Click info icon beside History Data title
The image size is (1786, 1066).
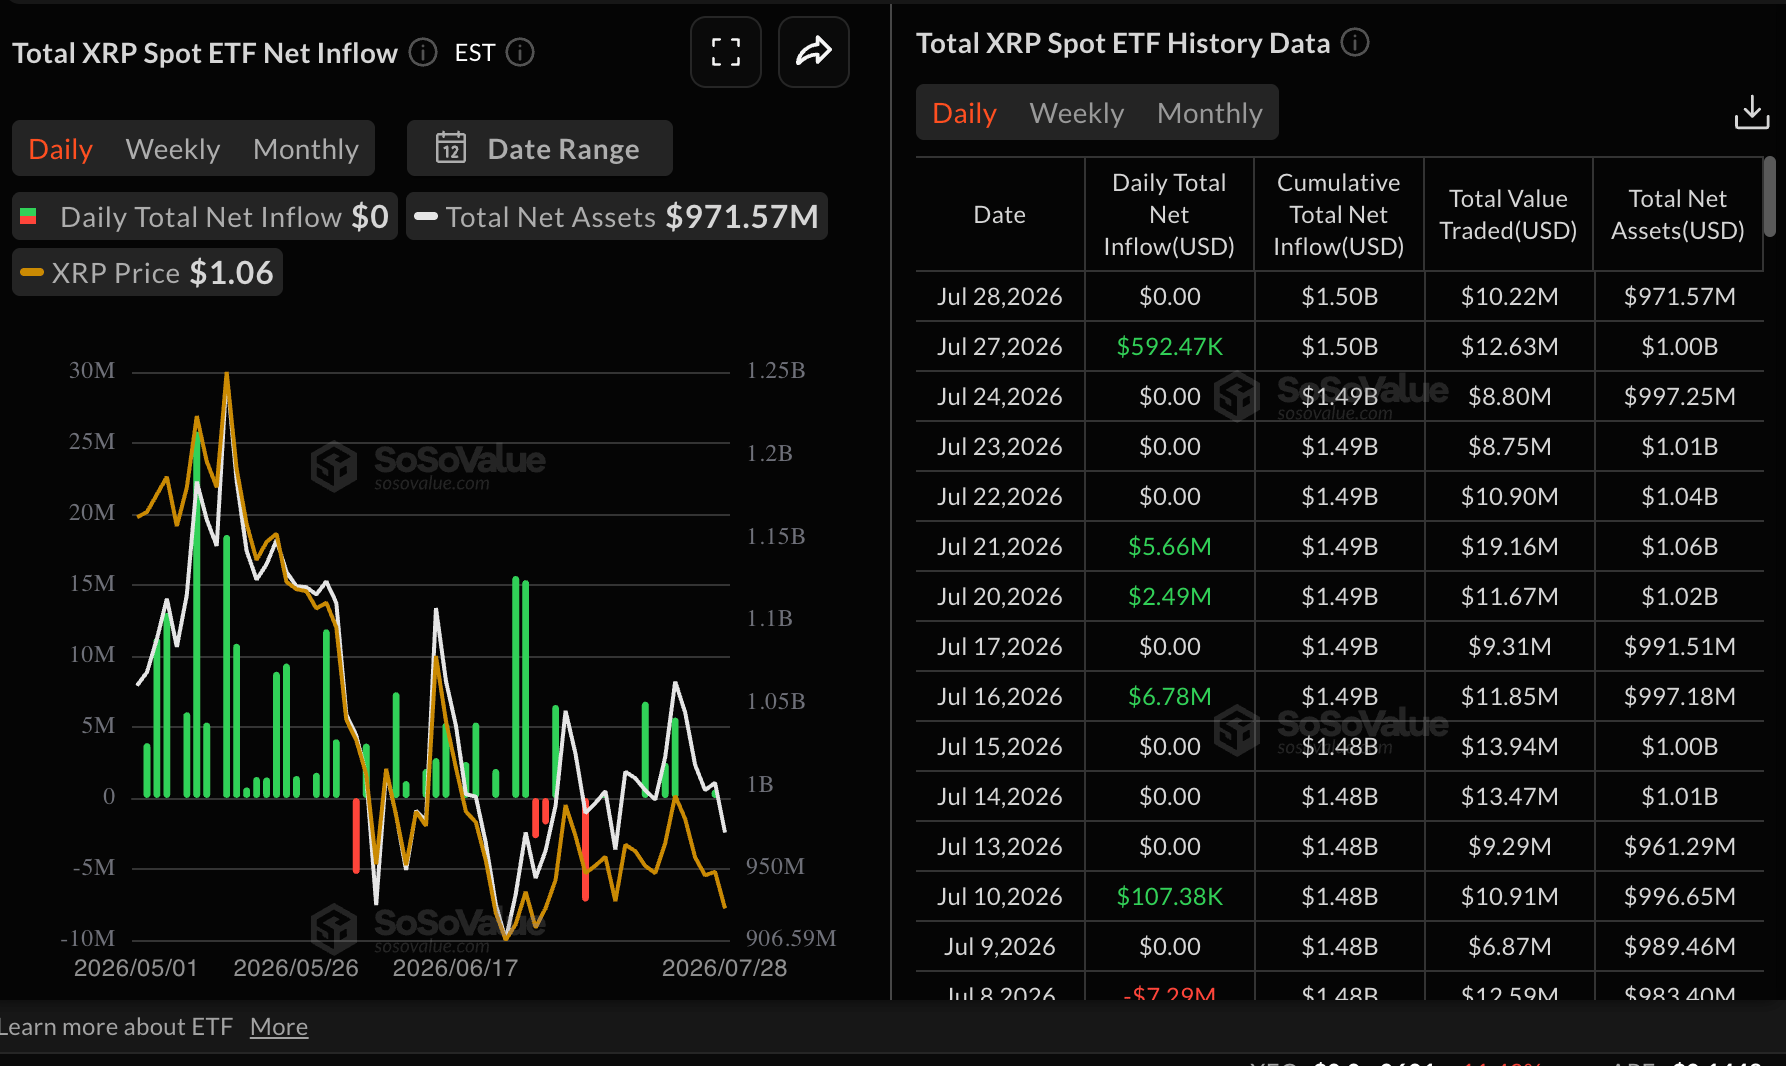pos(1355,43)
